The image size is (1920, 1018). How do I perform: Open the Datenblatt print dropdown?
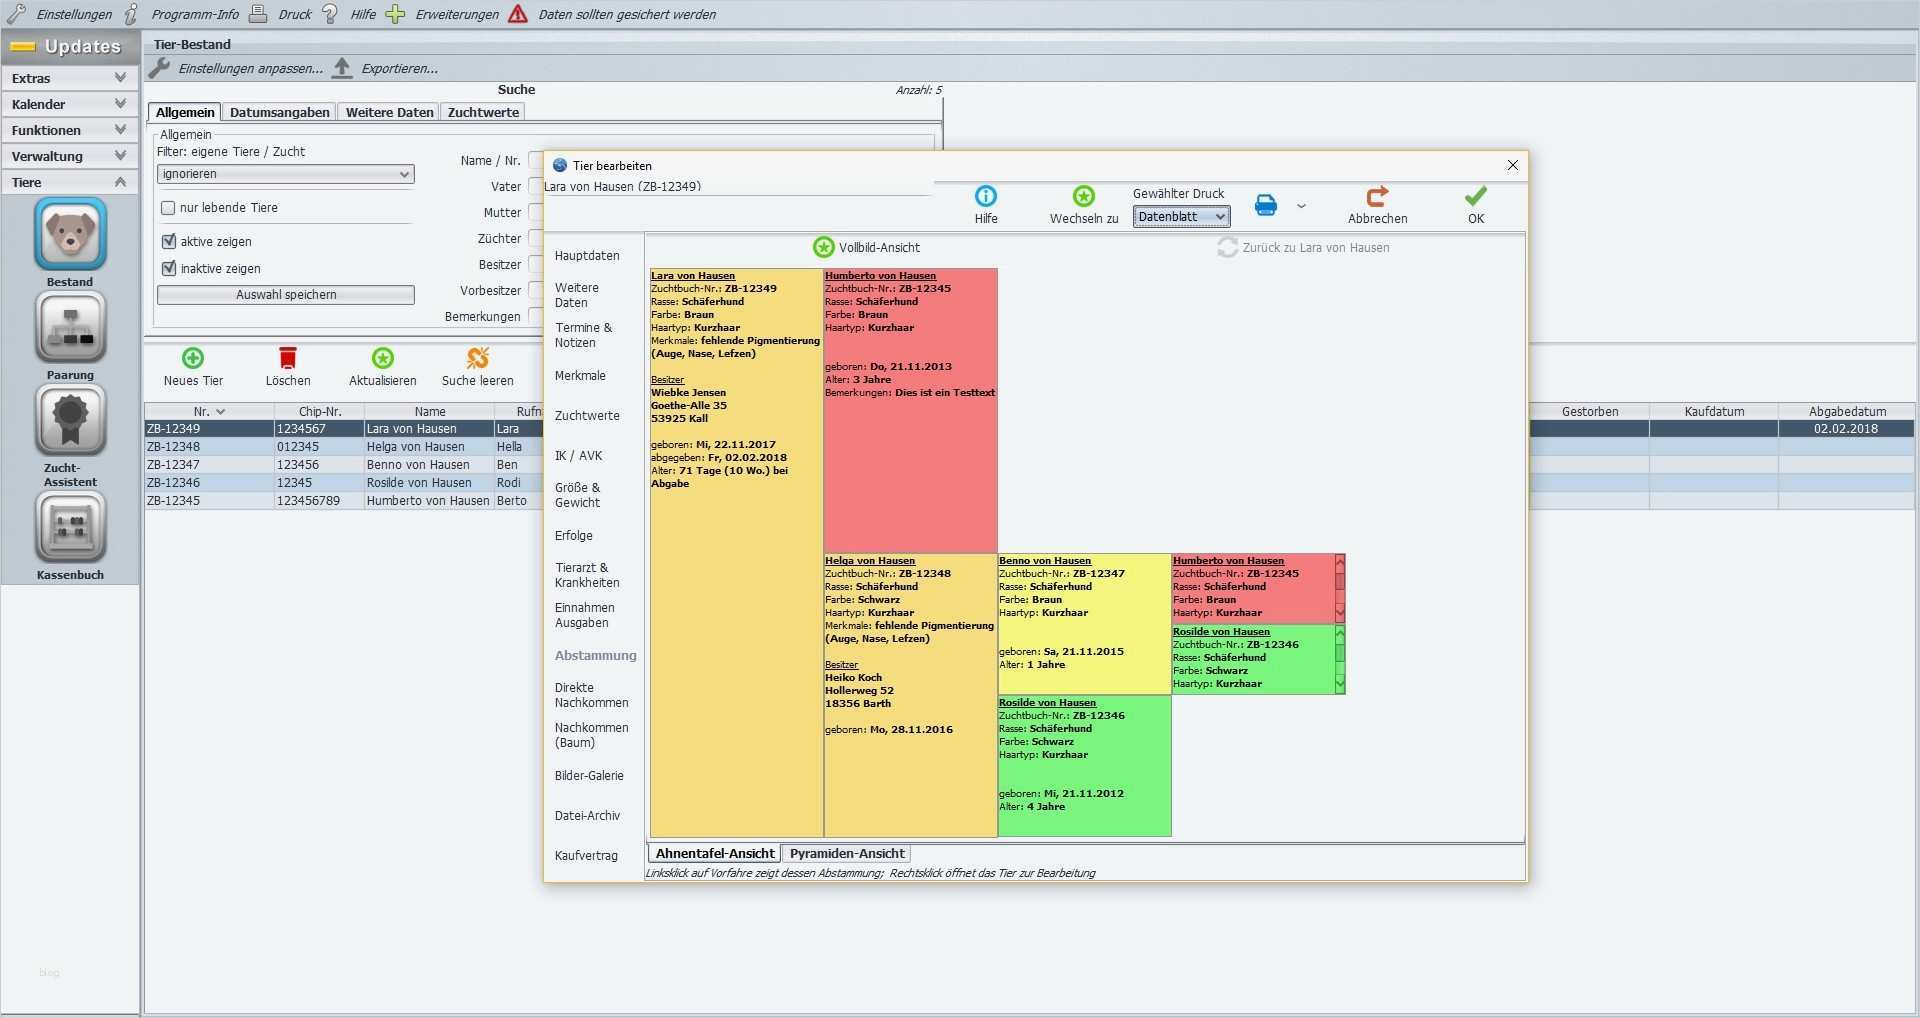[1181, 217]
